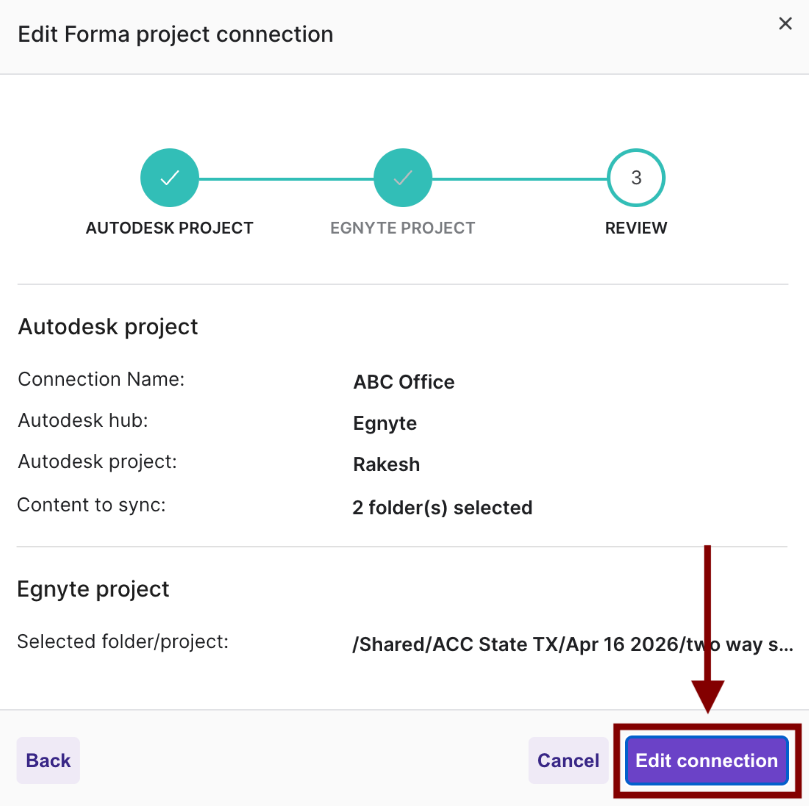
Task: Click the teal circle above Egnyte Project label
Action: [402, 177]
